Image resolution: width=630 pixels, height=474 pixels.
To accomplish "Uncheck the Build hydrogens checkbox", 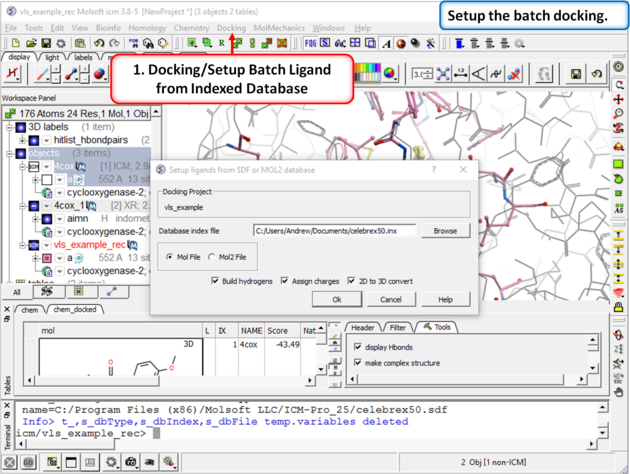I will pyautogui.click(x=215, y=281).
